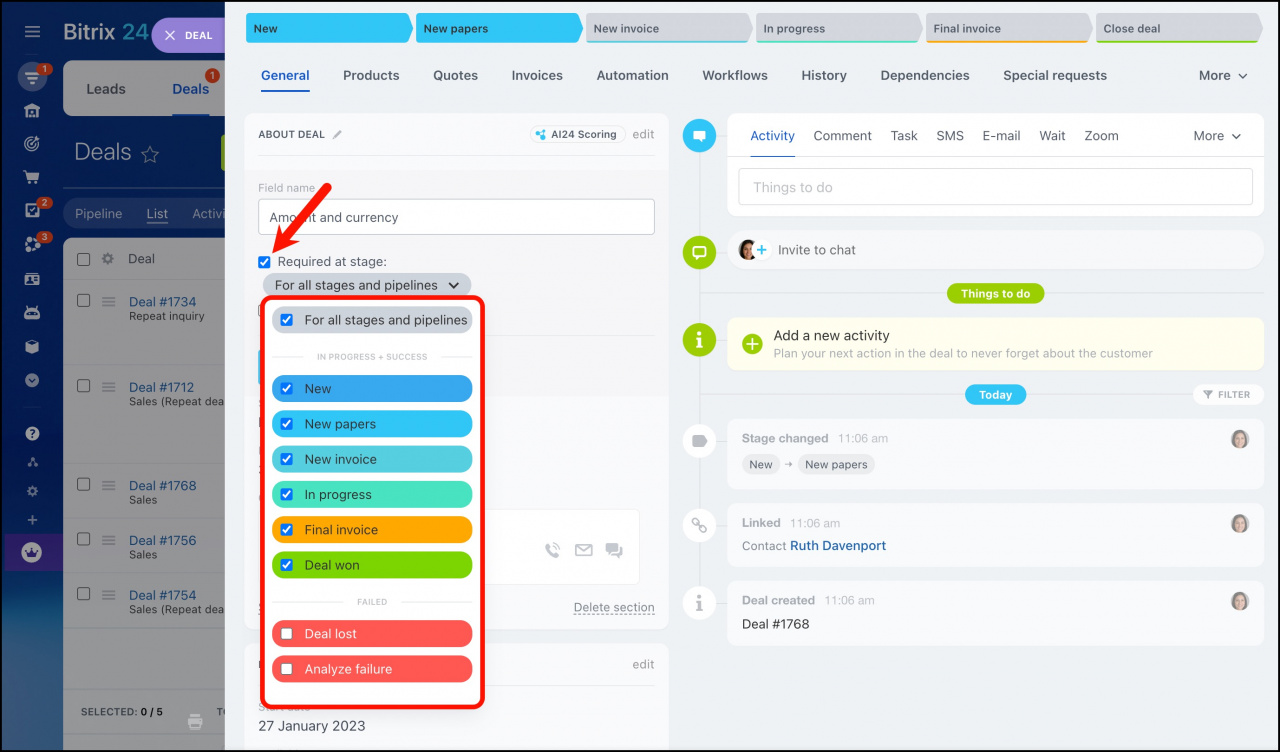Viewport: 1280px width, 752px height.
Task: Click AI24 Scoring button
Action: point(578,134)
